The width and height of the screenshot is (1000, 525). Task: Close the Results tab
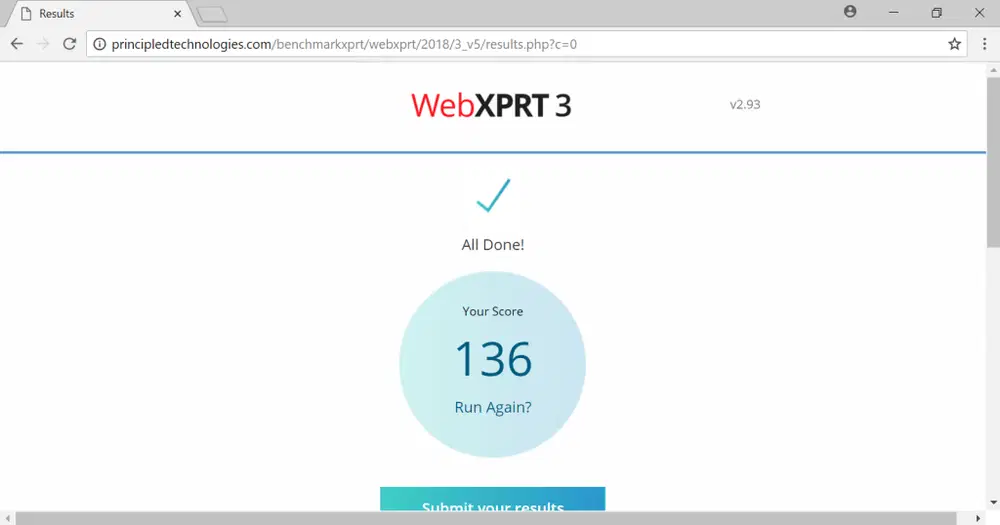tap(177, 13)
